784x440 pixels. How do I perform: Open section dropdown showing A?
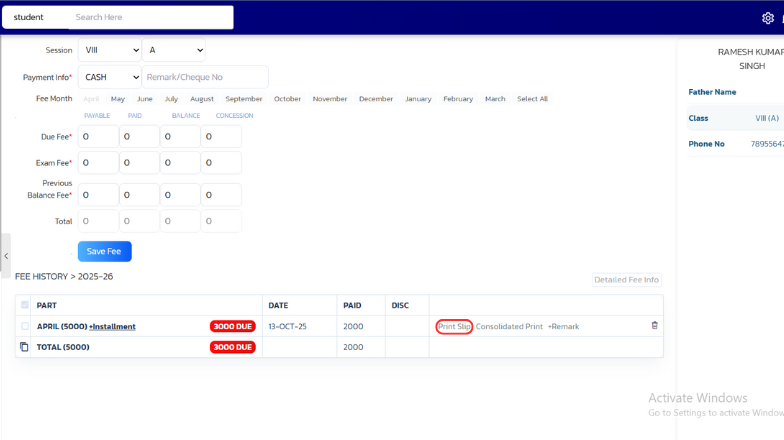(174, 50)
